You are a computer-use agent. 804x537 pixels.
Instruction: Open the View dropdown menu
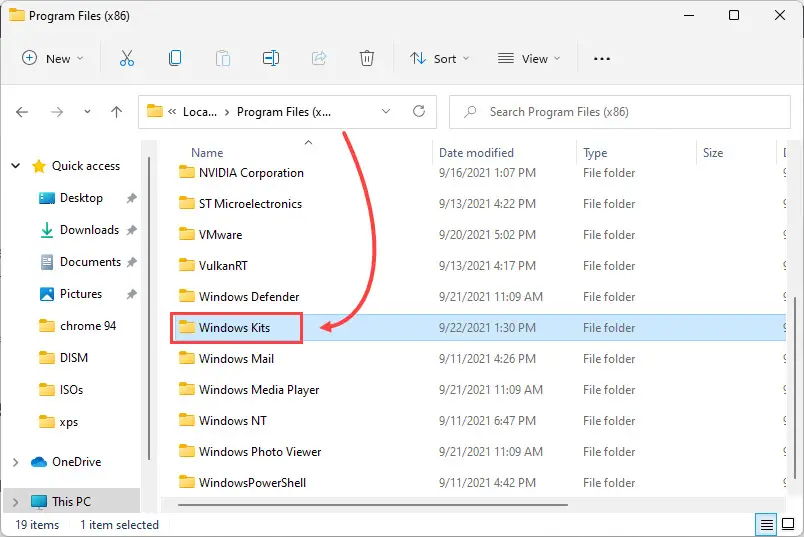point(529,58)
